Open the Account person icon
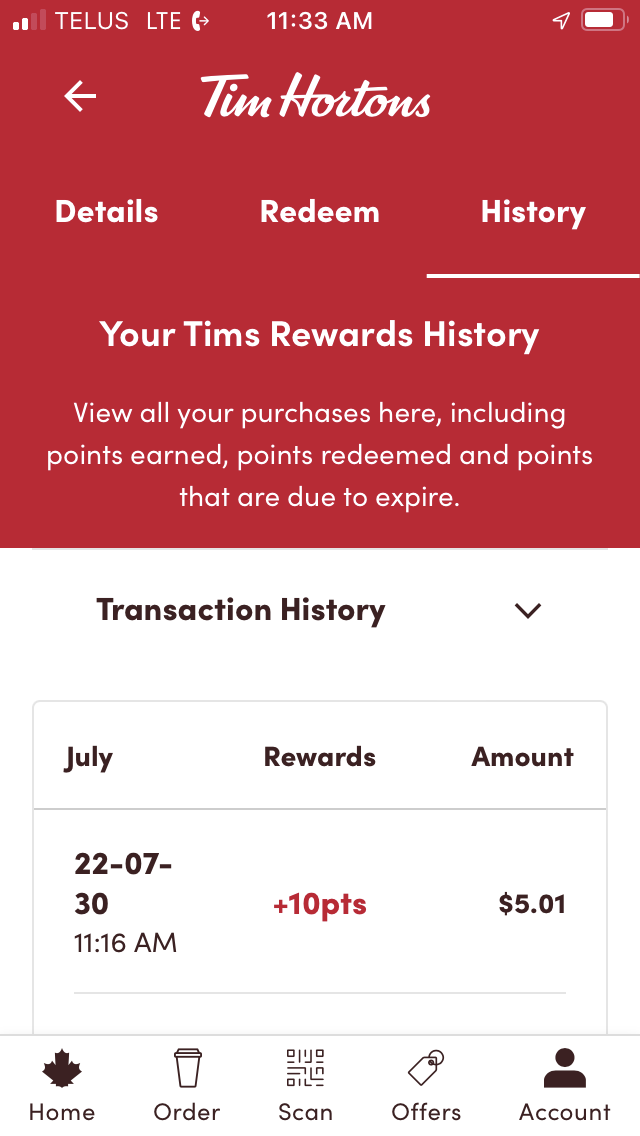The height and width of the screenshot is (1136, 640). coord(565,1069)
